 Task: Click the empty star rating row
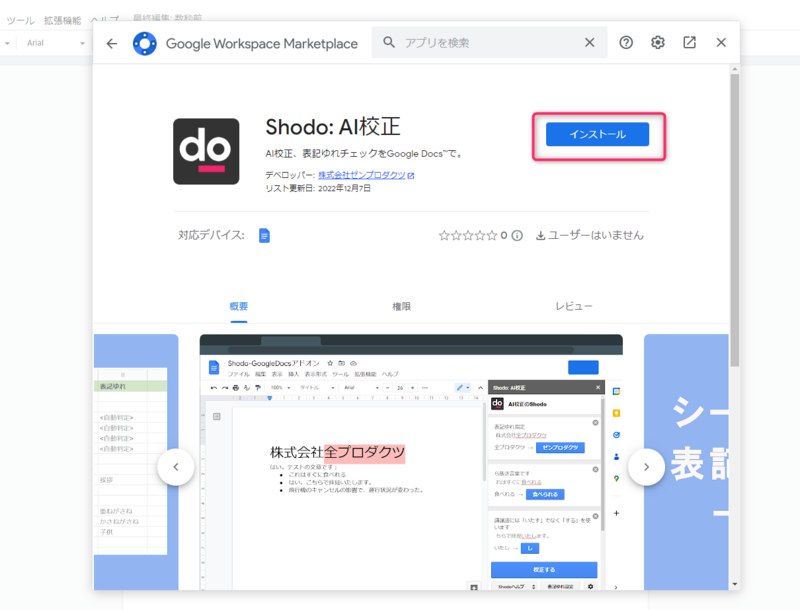pos(468,236)
